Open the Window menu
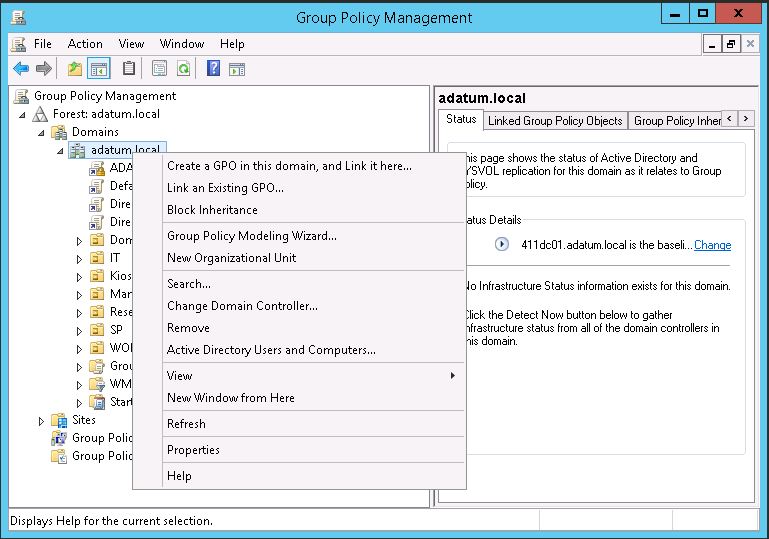The height and width of the screenshot is (539, 769). coord(182,44)
